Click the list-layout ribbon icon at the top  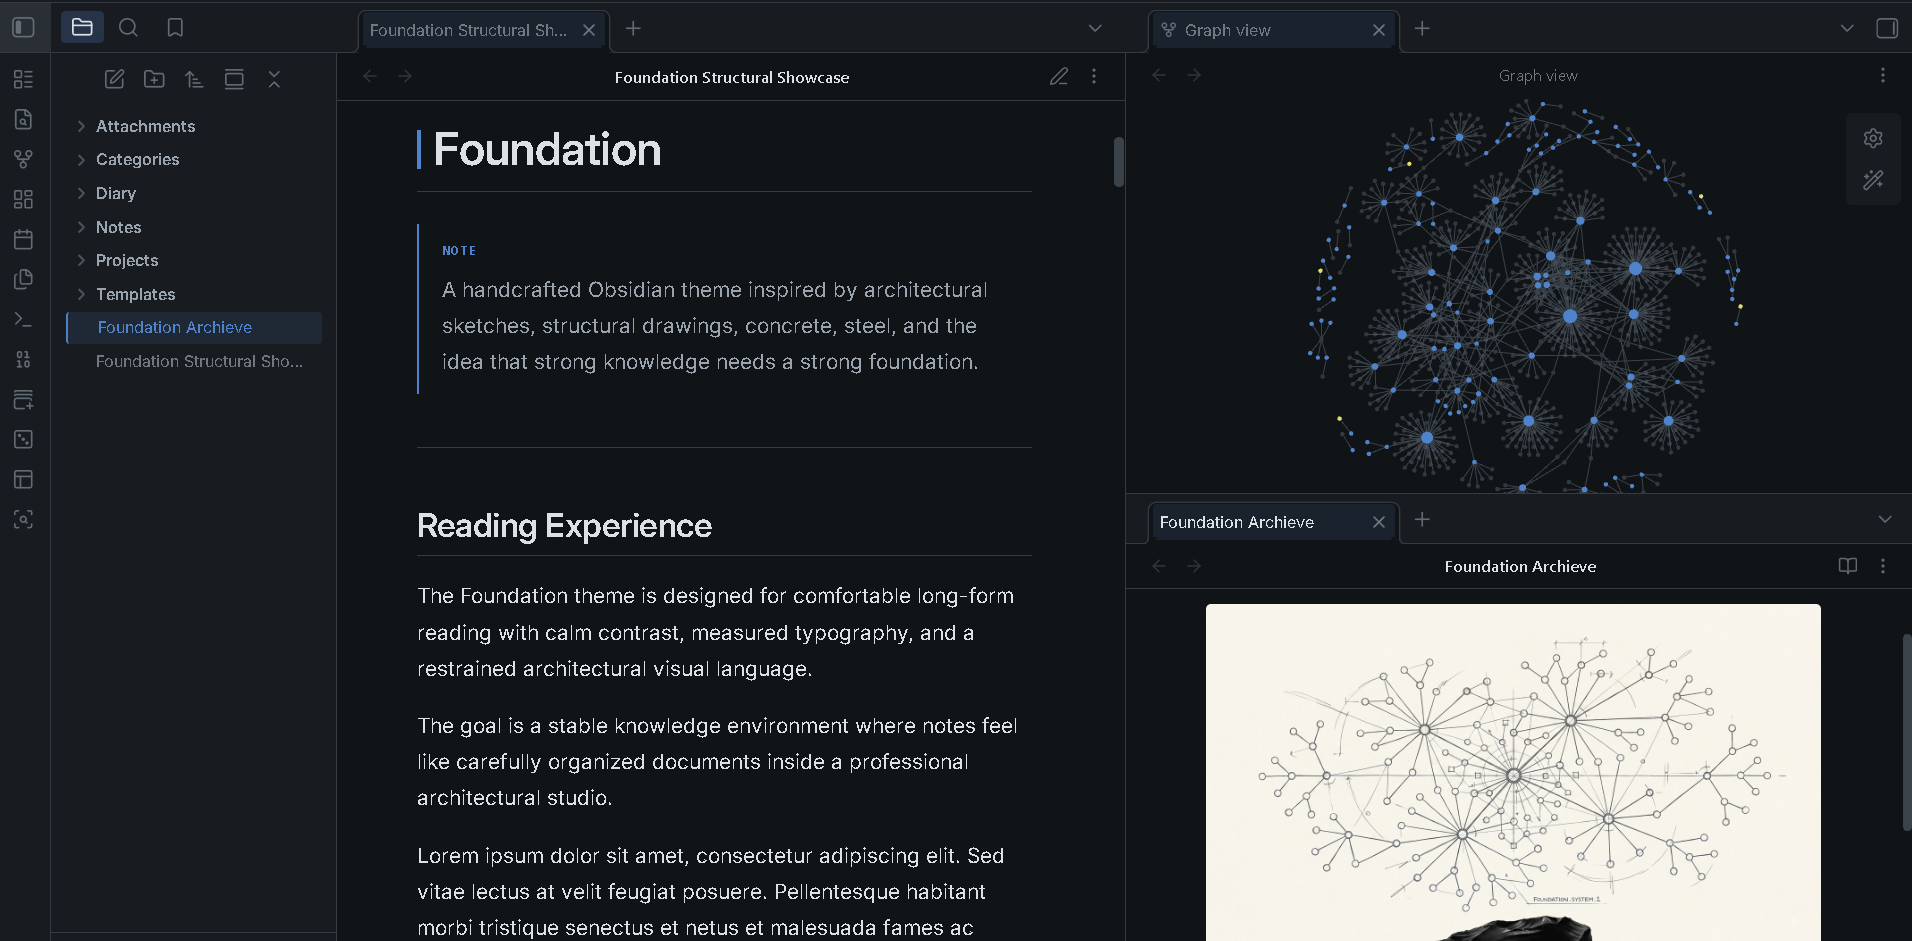coord(24,79)
